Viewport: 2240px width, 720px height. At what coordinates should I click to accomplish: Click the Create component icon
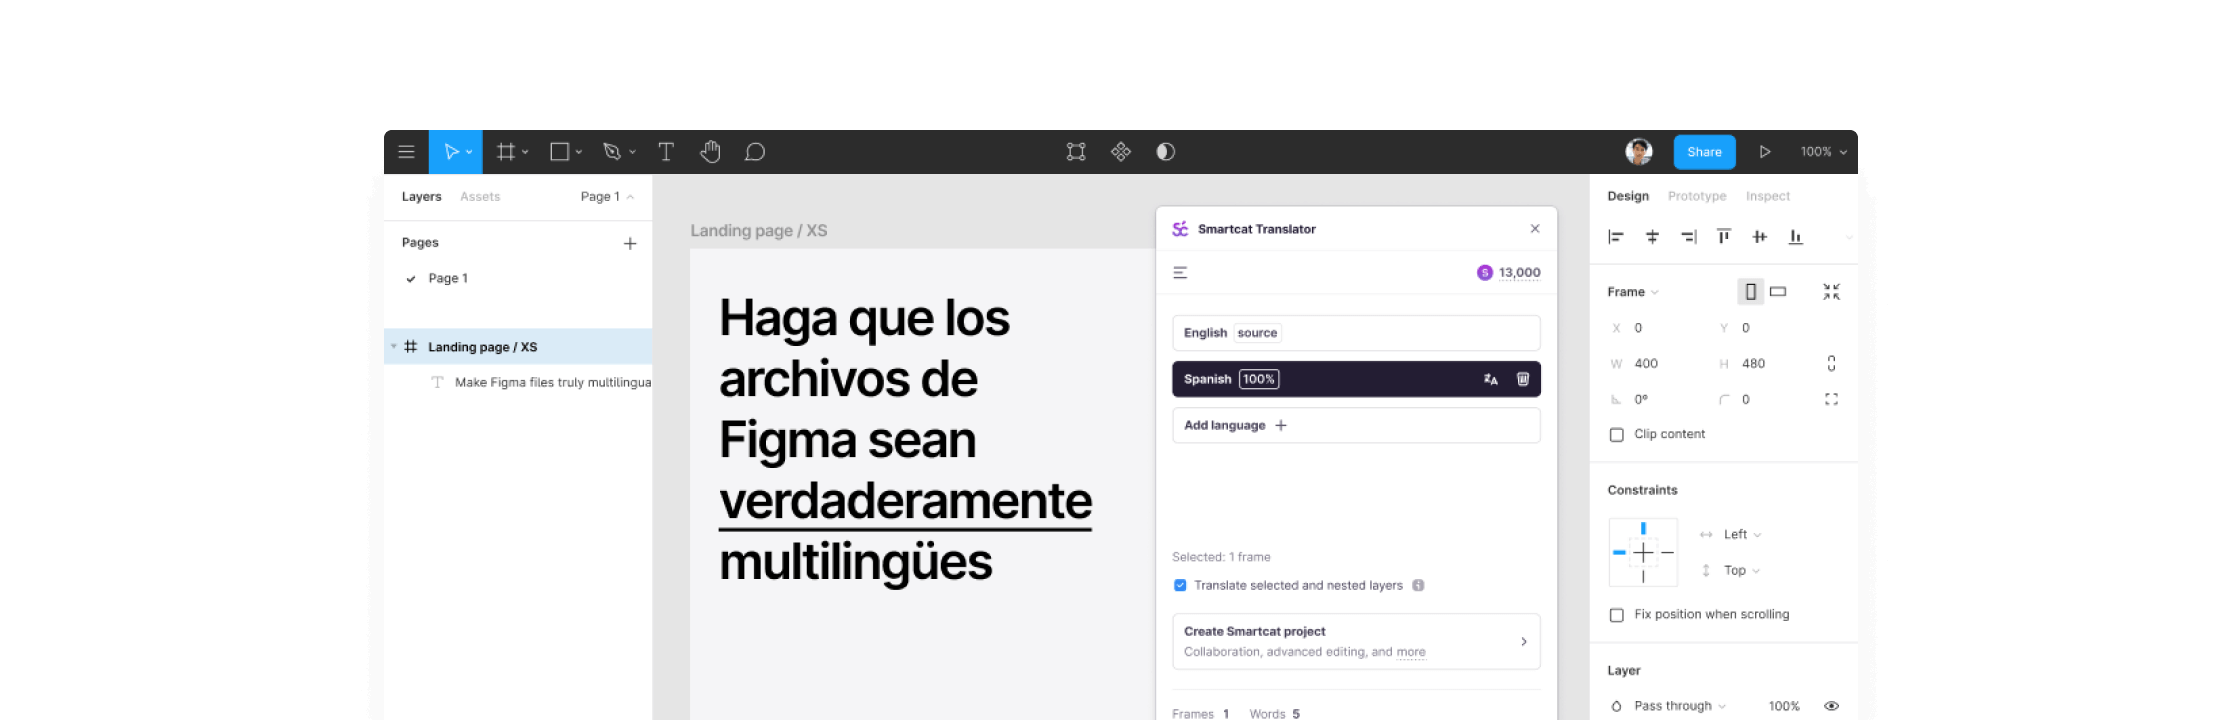[x=1121, y=152]
